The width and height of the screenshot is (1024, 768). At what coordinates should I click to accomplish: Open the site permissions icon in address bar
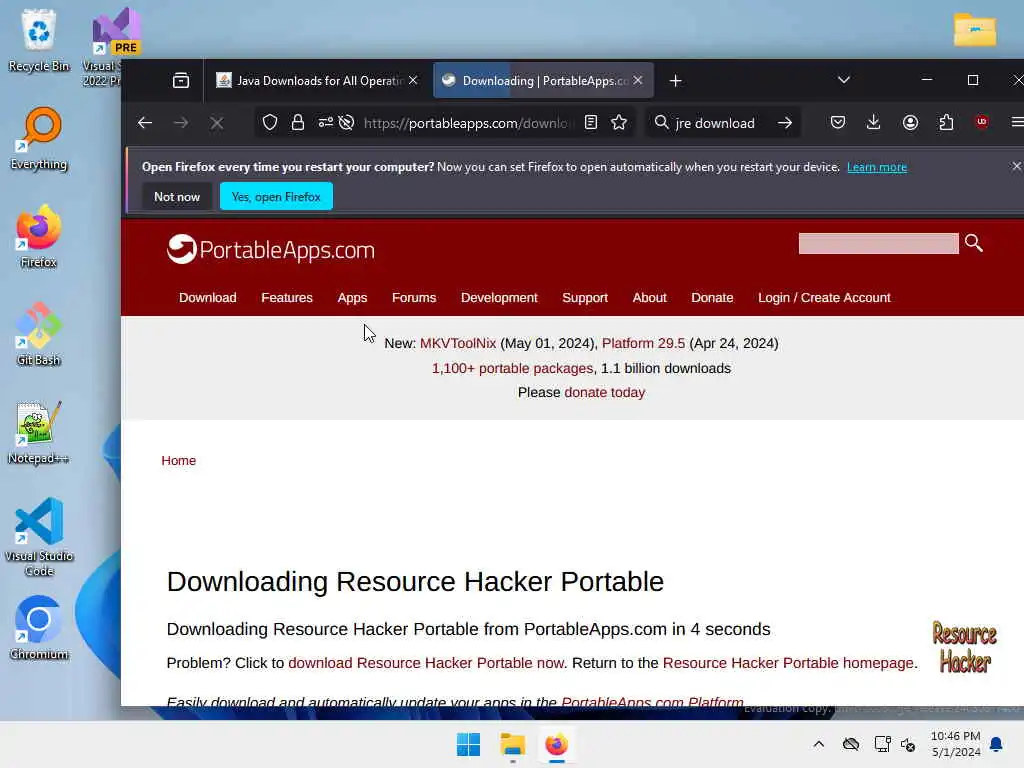point(325,123)
